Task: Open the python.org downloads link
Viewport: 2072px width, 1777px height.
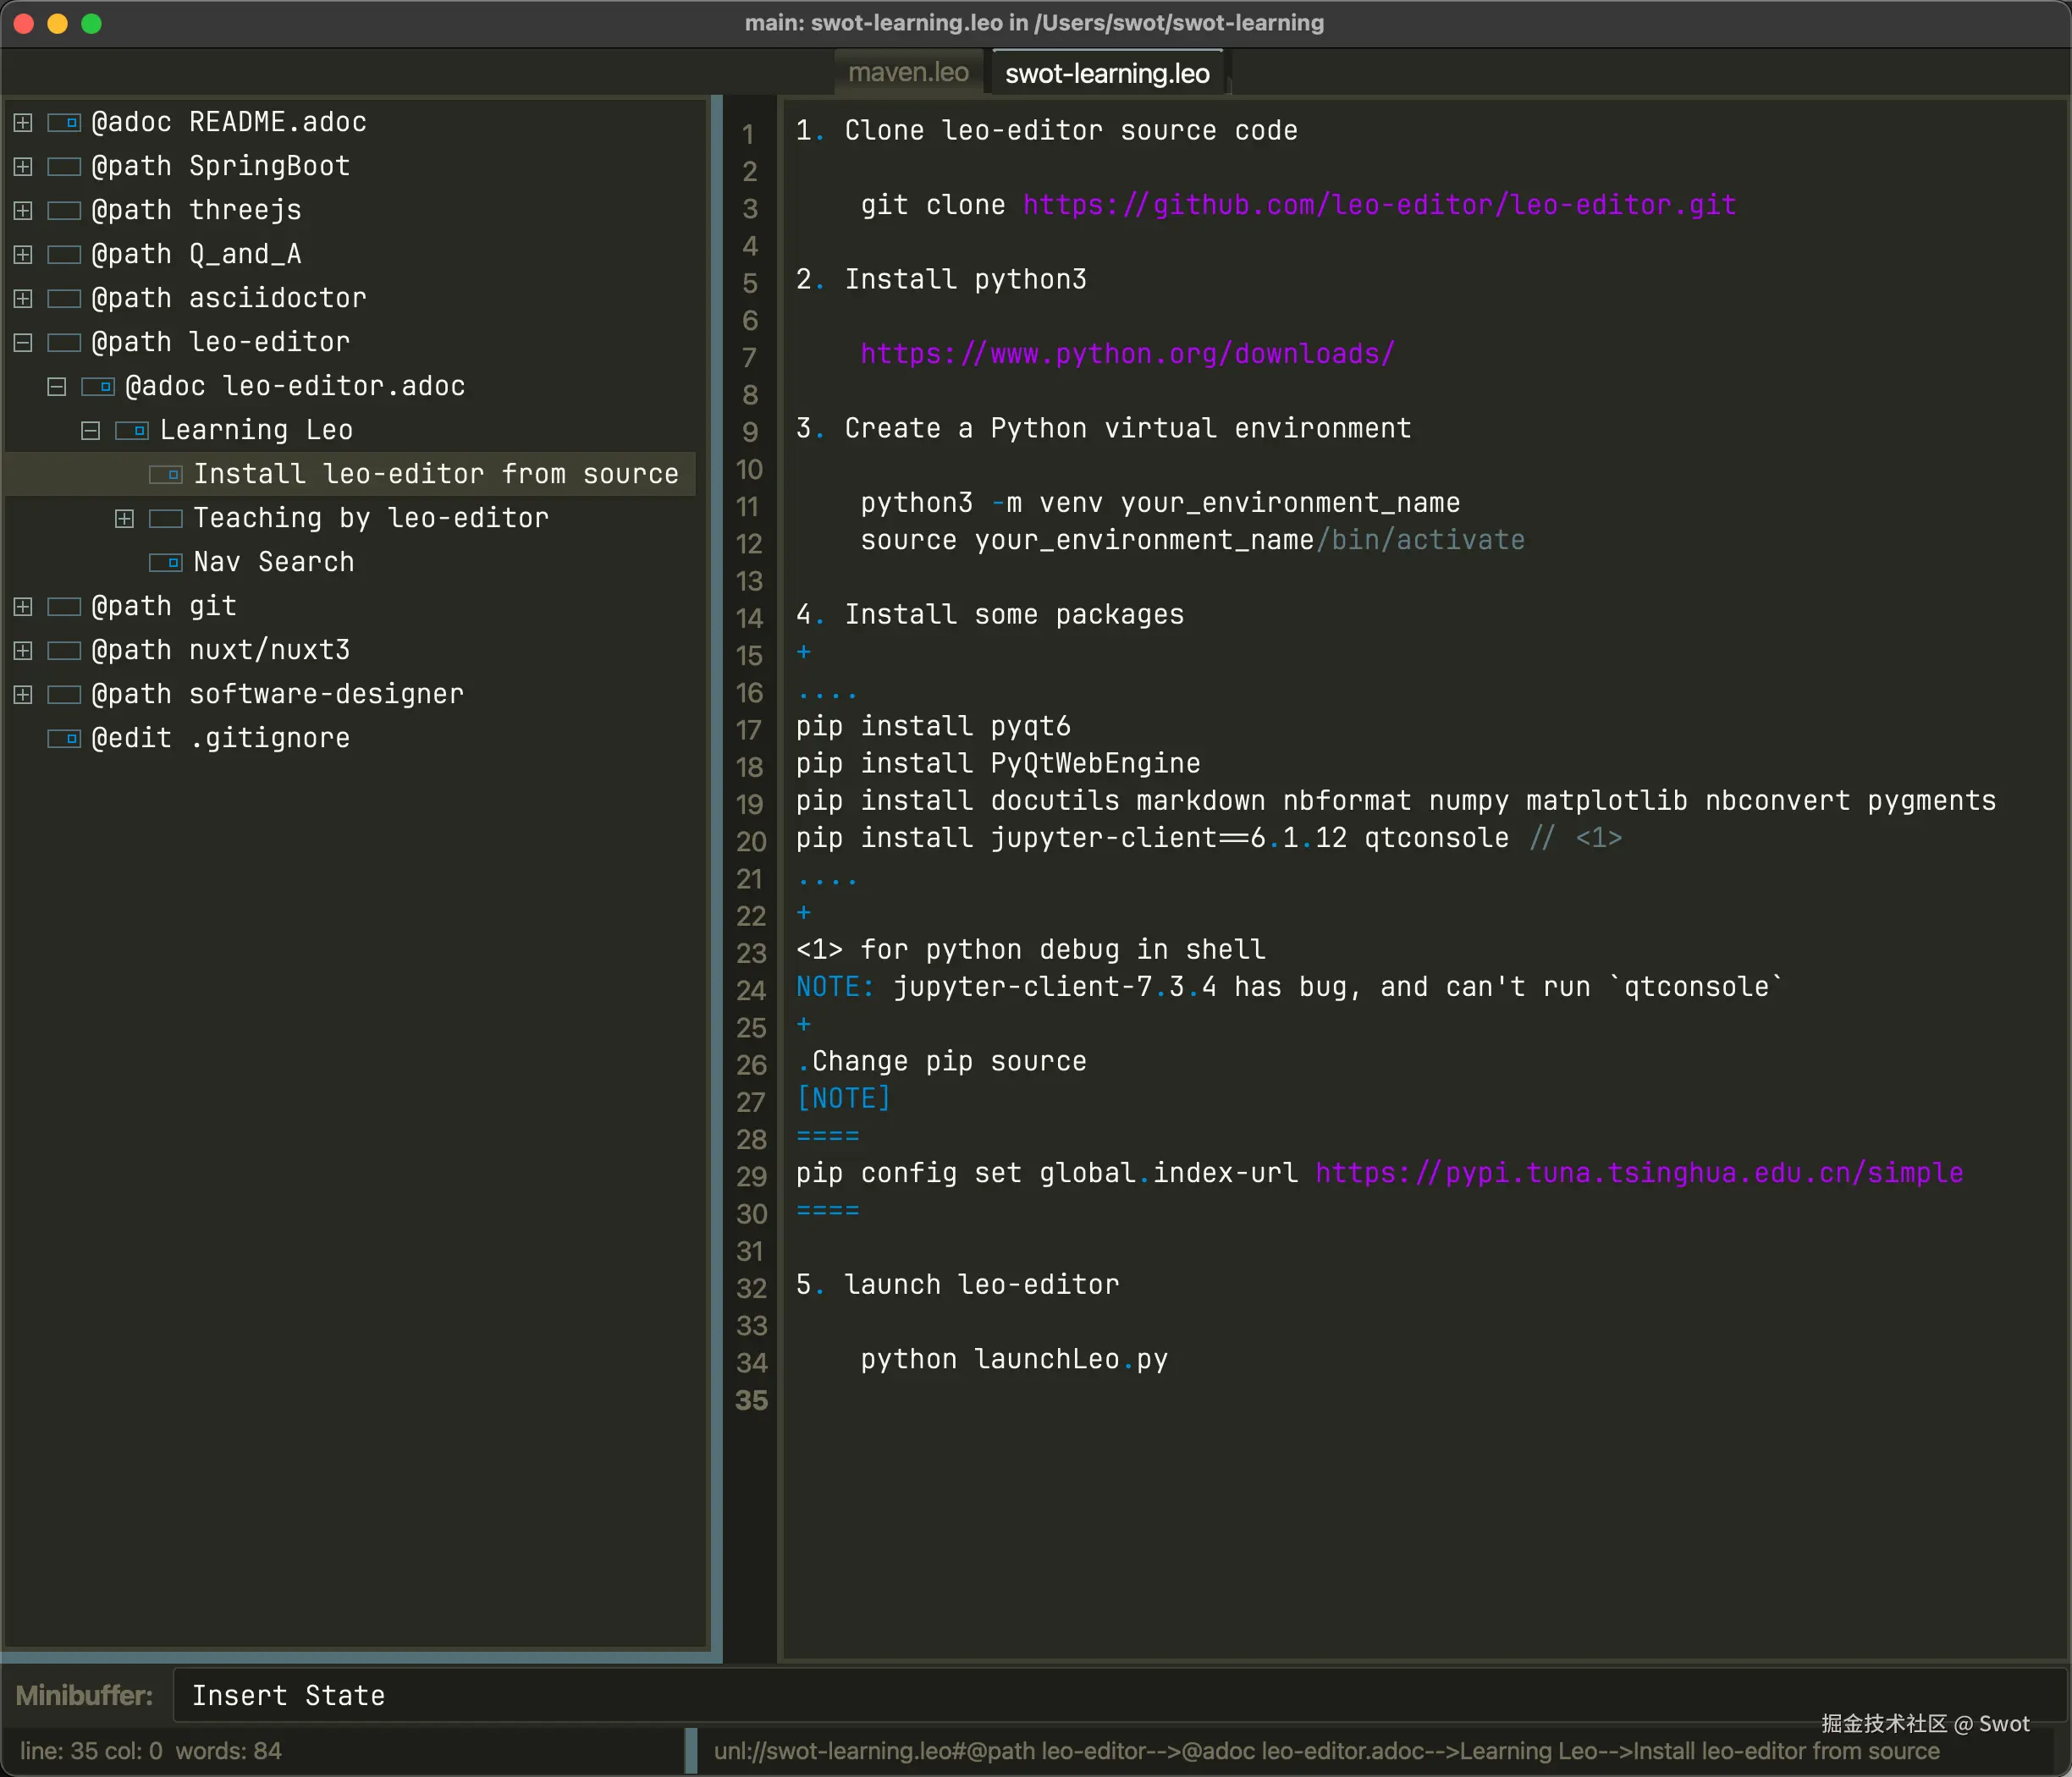Action: [1127, 354]
